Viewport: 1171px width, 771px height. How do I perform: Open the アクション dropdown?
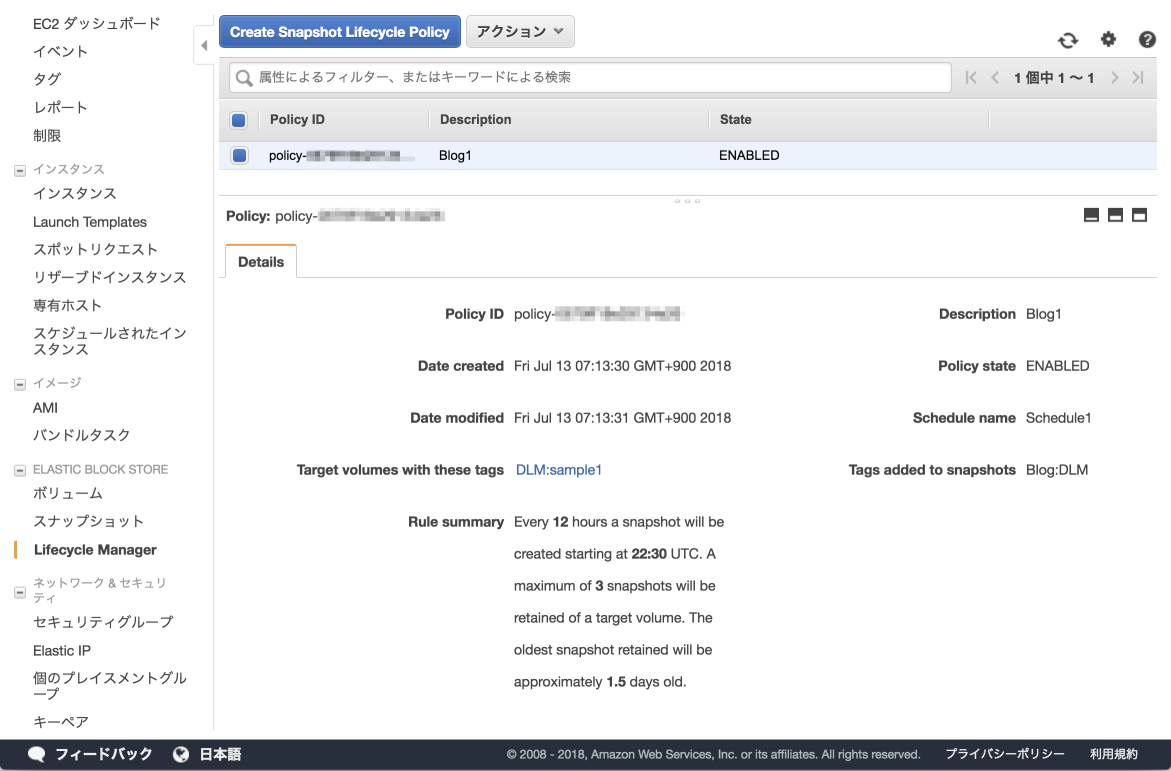click(520, 31)
